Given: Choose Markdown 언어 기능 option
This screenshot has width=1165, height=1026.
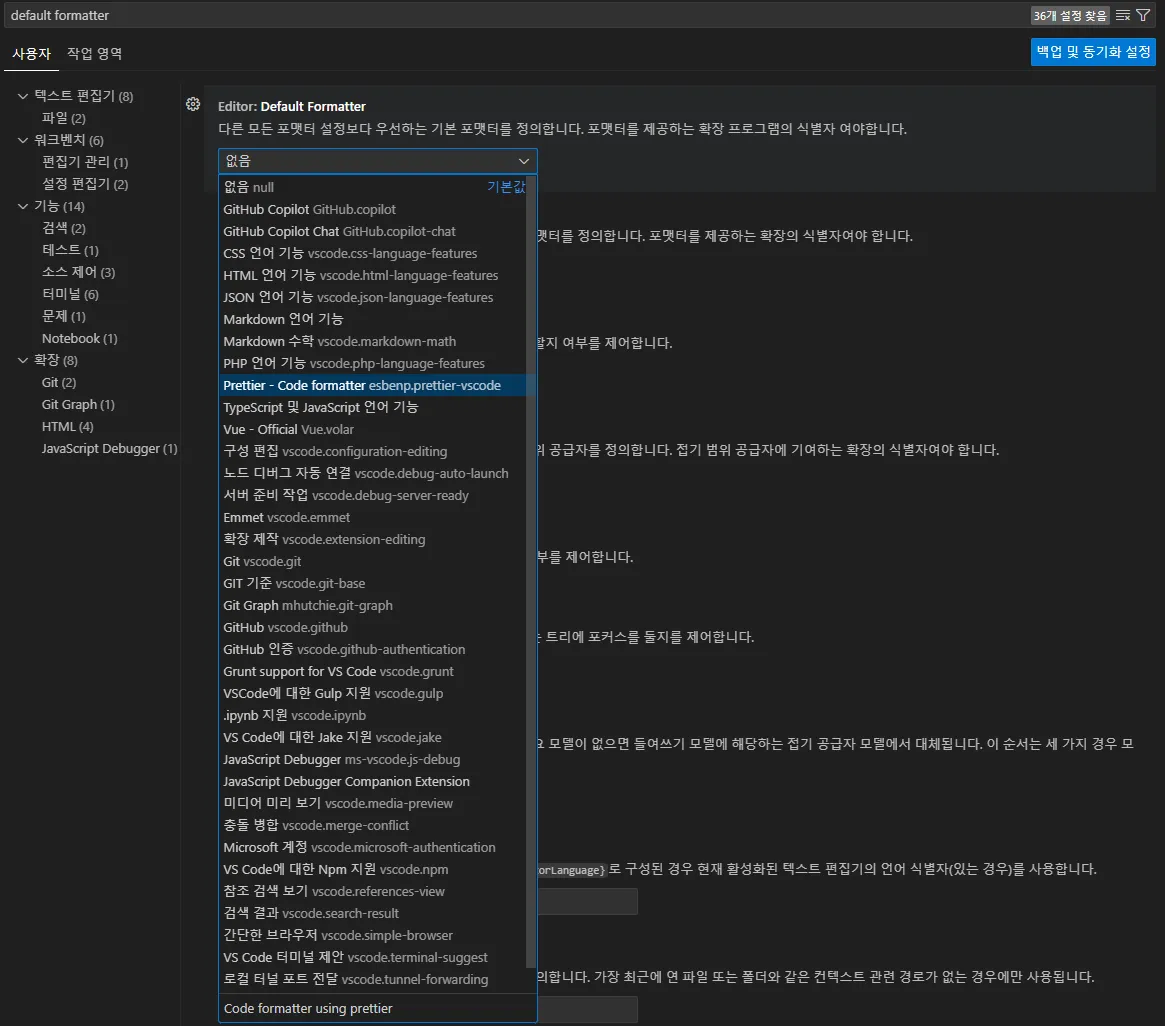Looking at the screenshot, I should coord(373,319).
